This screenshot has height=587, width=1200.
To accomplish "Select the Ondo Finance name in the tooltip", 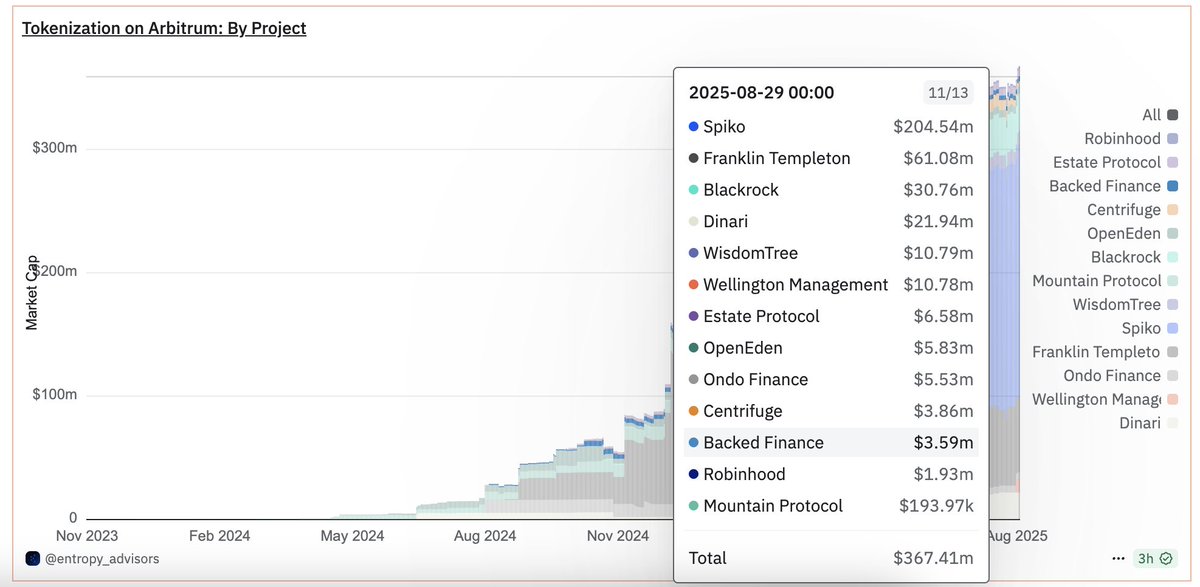I will [755, 380].
